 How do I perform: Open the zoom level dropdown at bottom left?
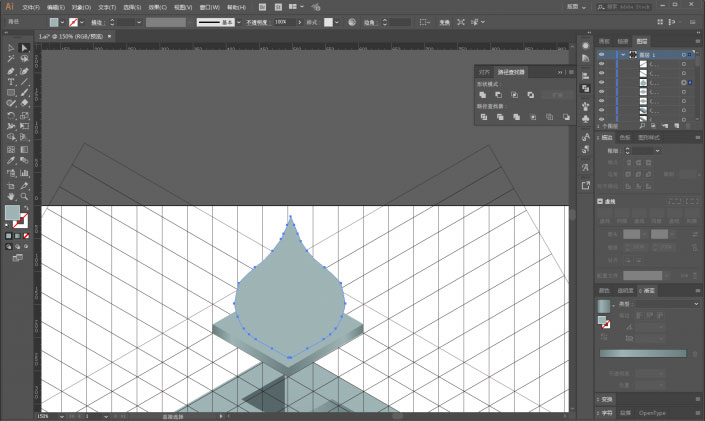[x=62, y=417]
